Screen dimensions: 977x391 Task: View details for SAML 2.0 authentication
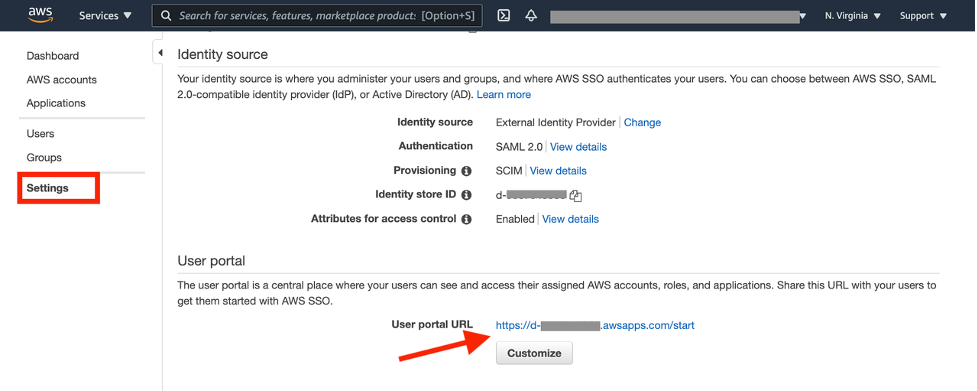[x=578, y=147]
